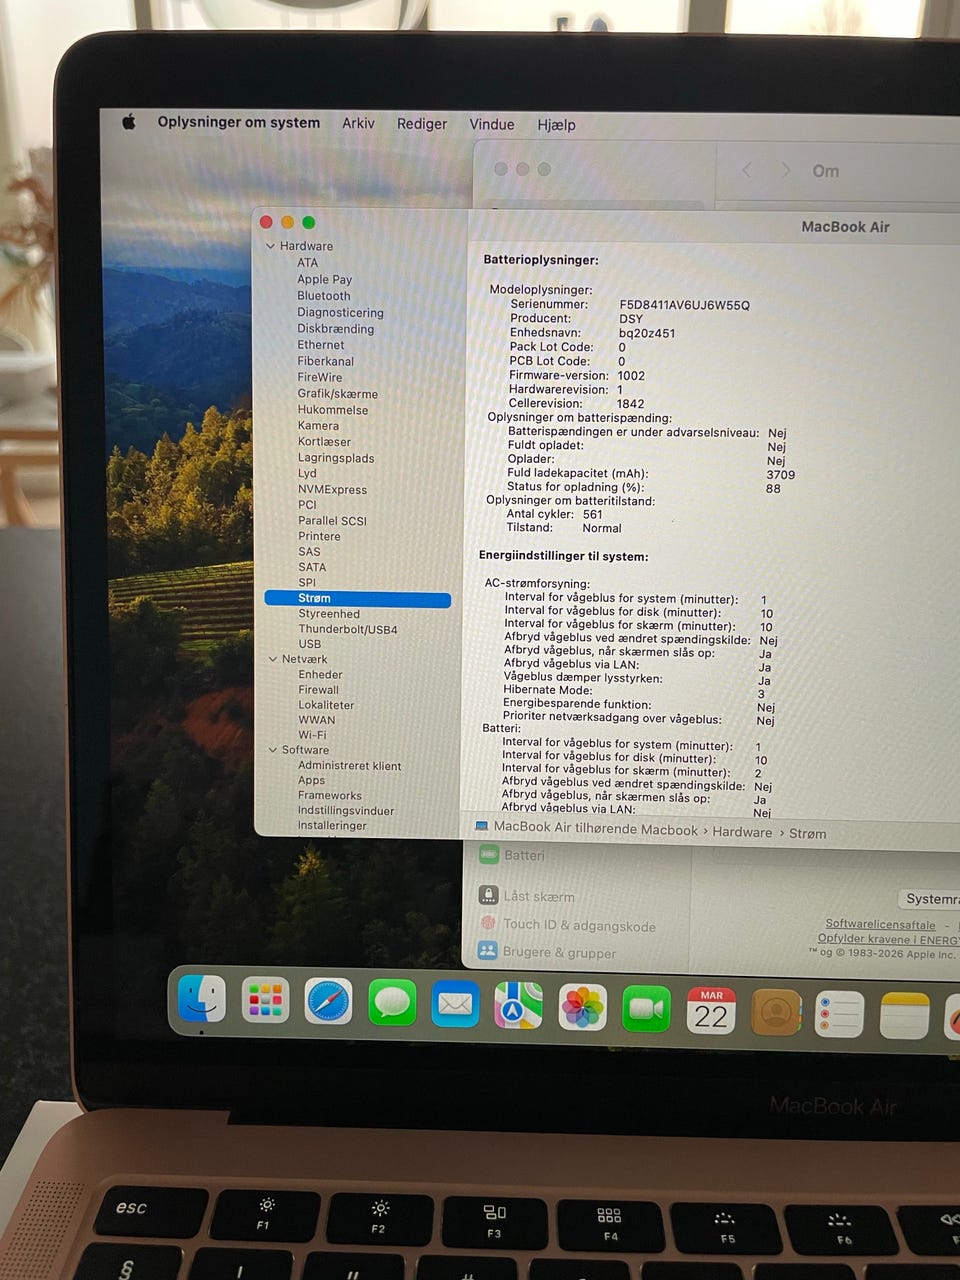Open the Vindue menu

(492, 125)
